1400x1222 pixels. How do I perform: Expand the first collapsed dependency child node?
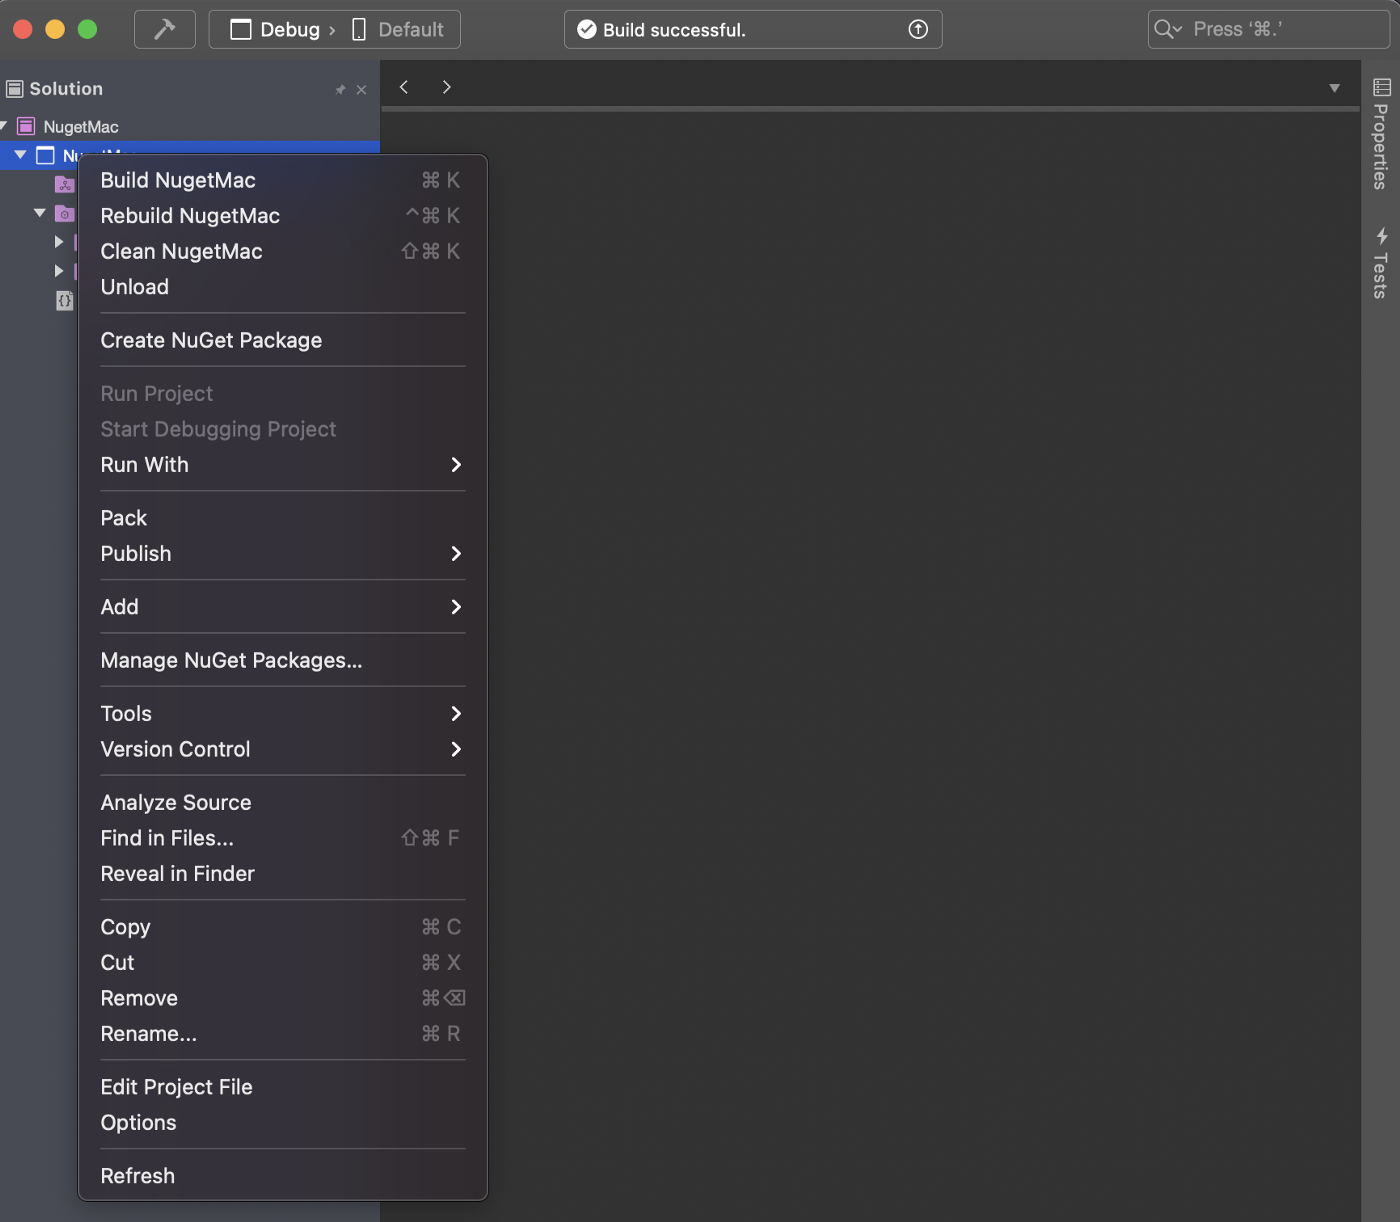[59, 242]
